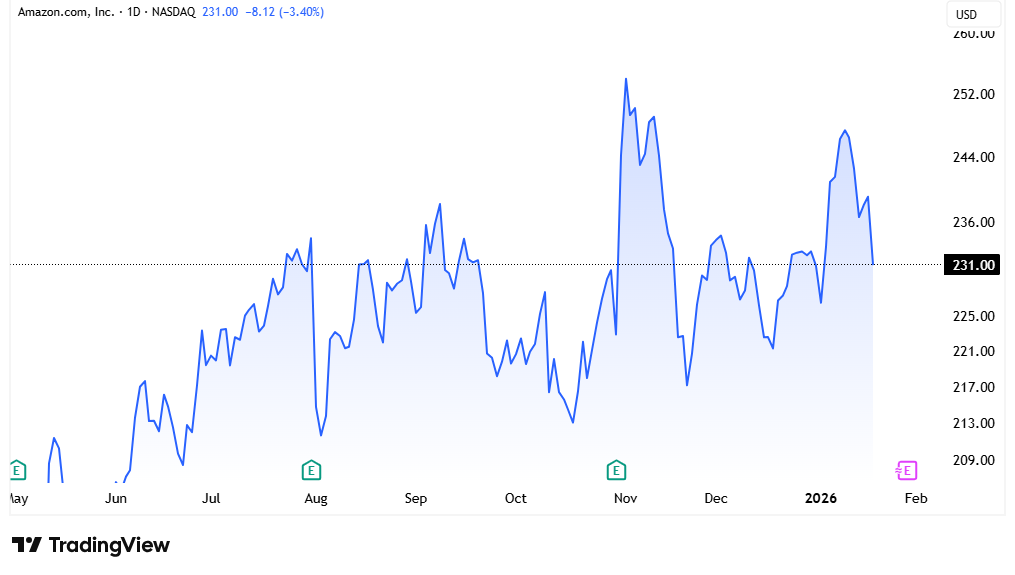Click the earnings marker above Aug
This screenshot has width=1015, height=575.
pyautogui.click(x=311, y=469)
